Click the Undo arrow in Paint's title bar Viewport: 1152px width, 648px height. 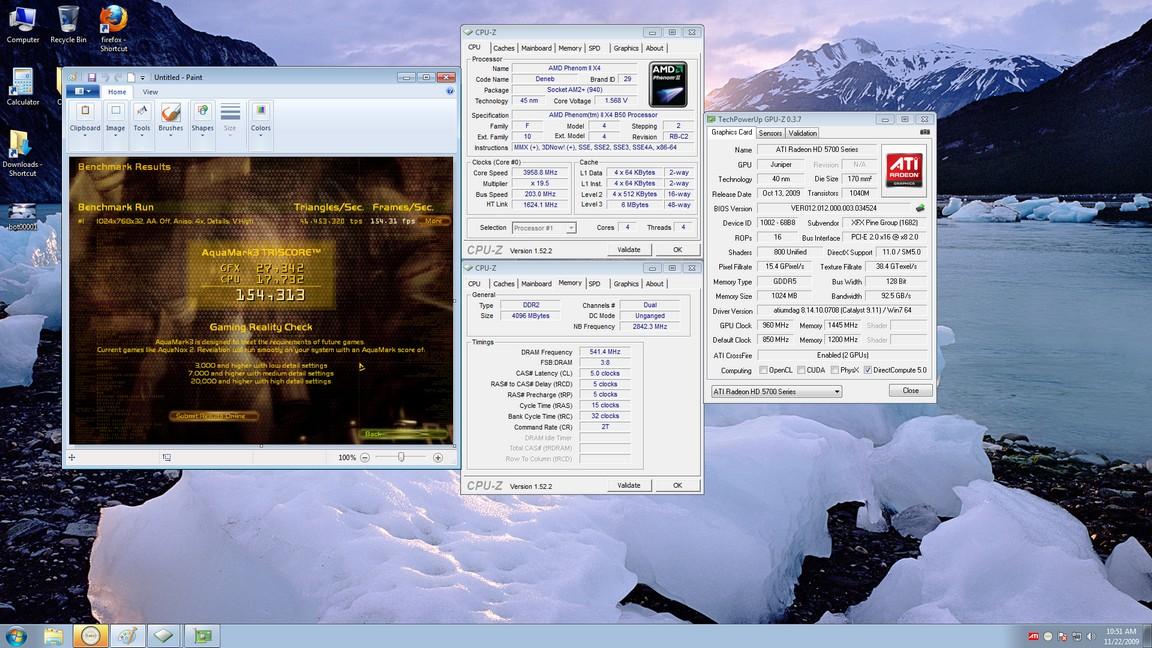click(105, 77)
